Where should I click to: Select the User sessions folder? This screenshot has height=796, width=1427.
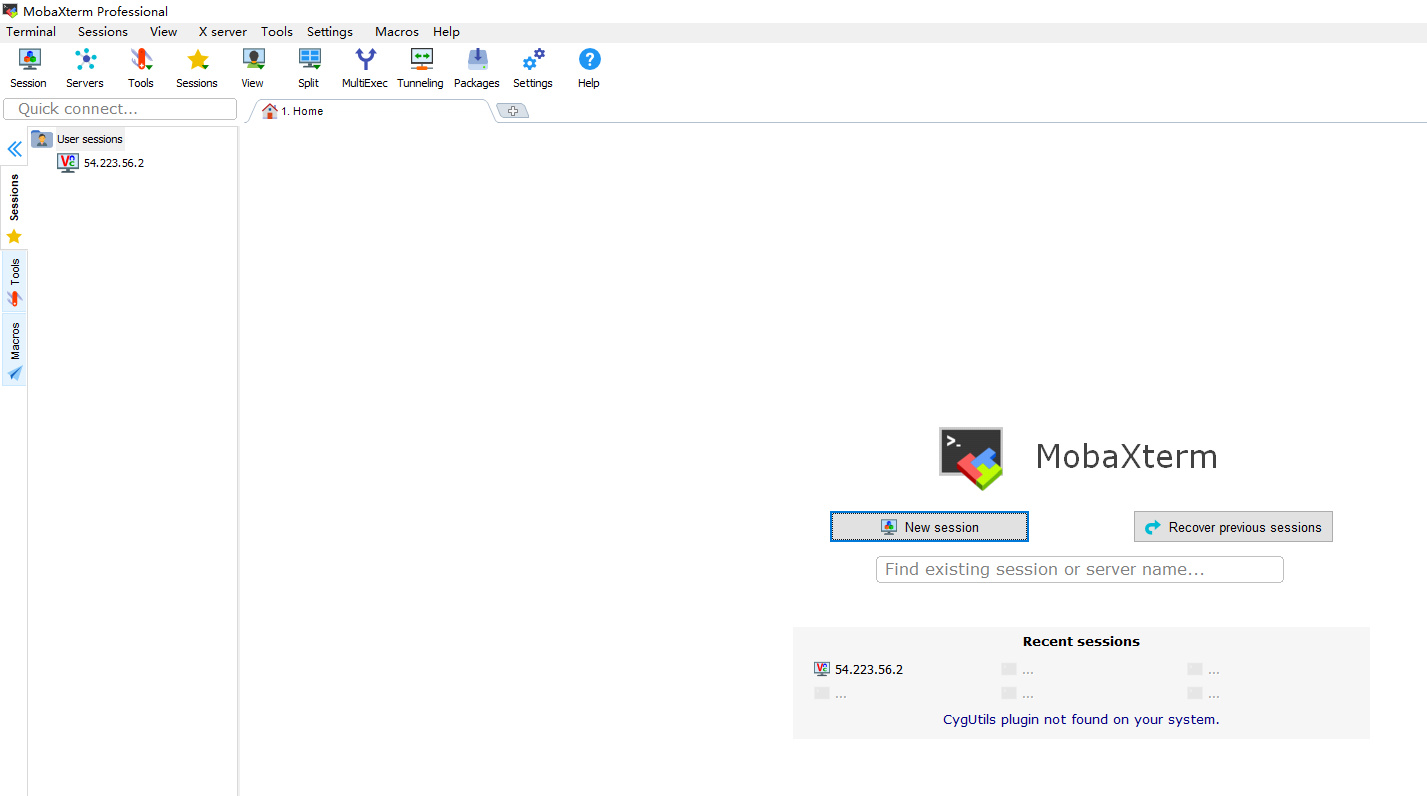78,139
